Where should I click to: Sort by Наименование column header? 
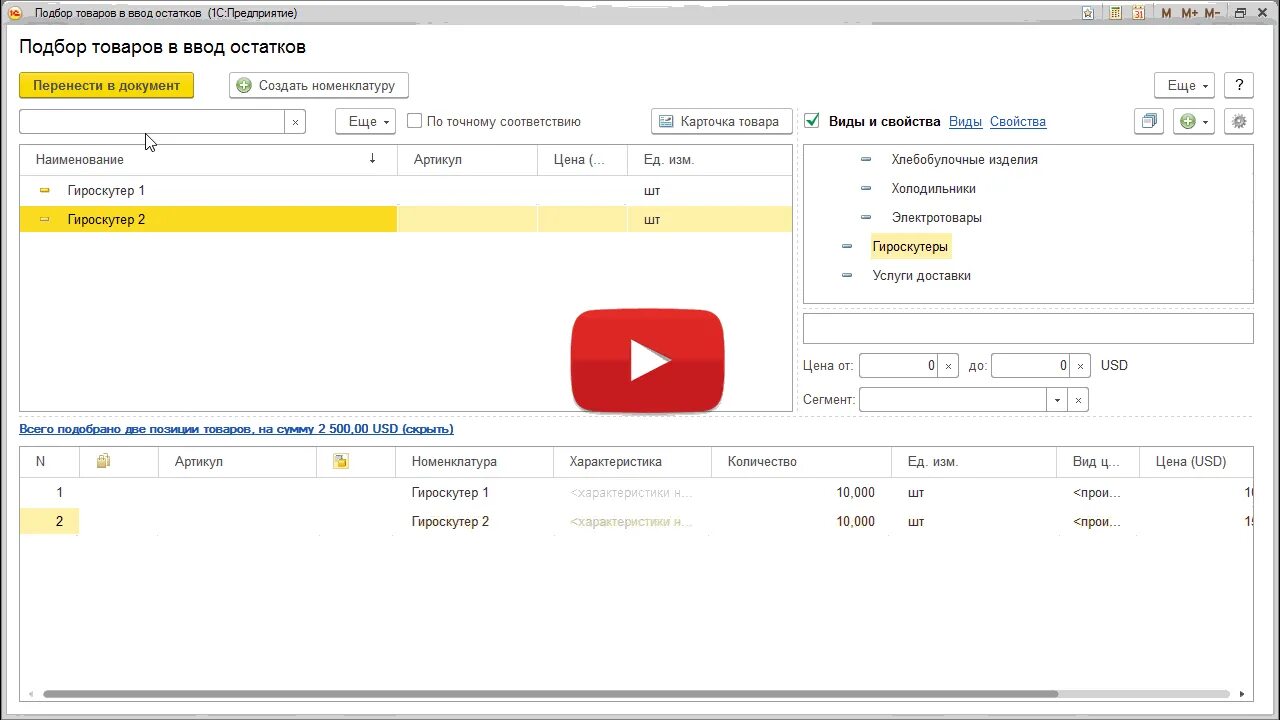coord(208,159)
